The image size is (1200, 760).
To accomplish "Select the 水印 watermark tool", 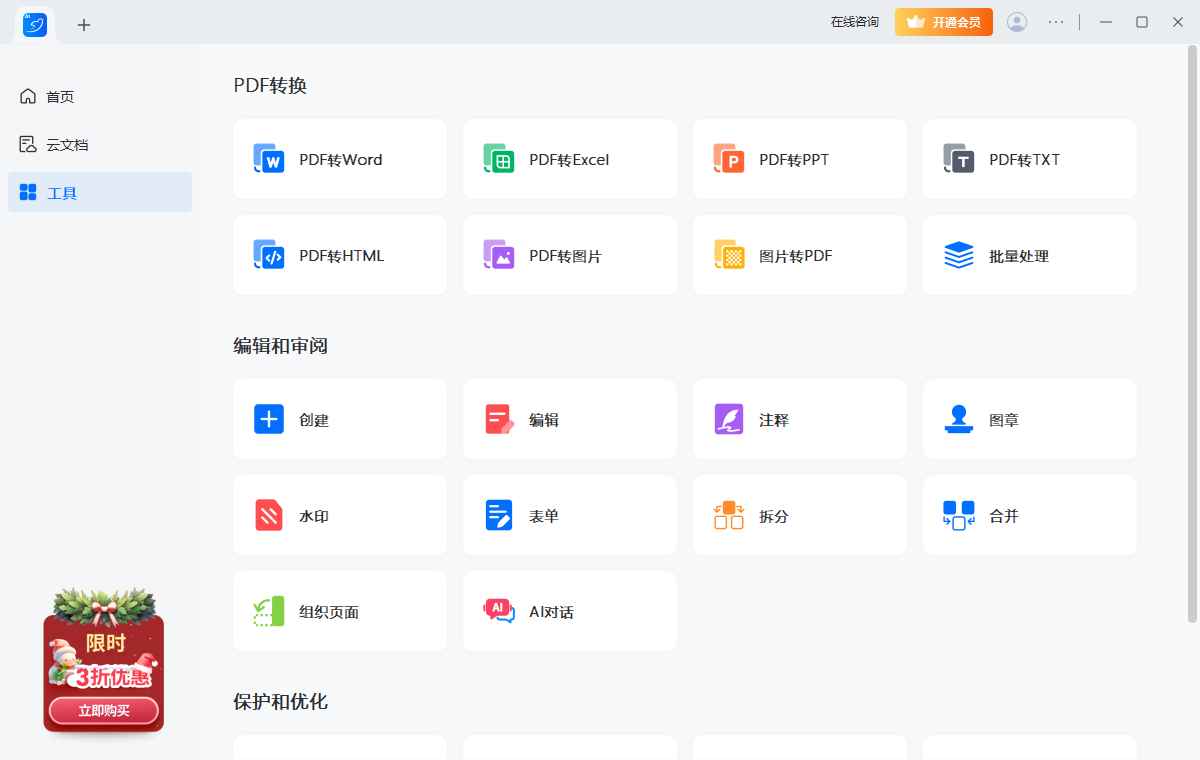I will [339, 515].
